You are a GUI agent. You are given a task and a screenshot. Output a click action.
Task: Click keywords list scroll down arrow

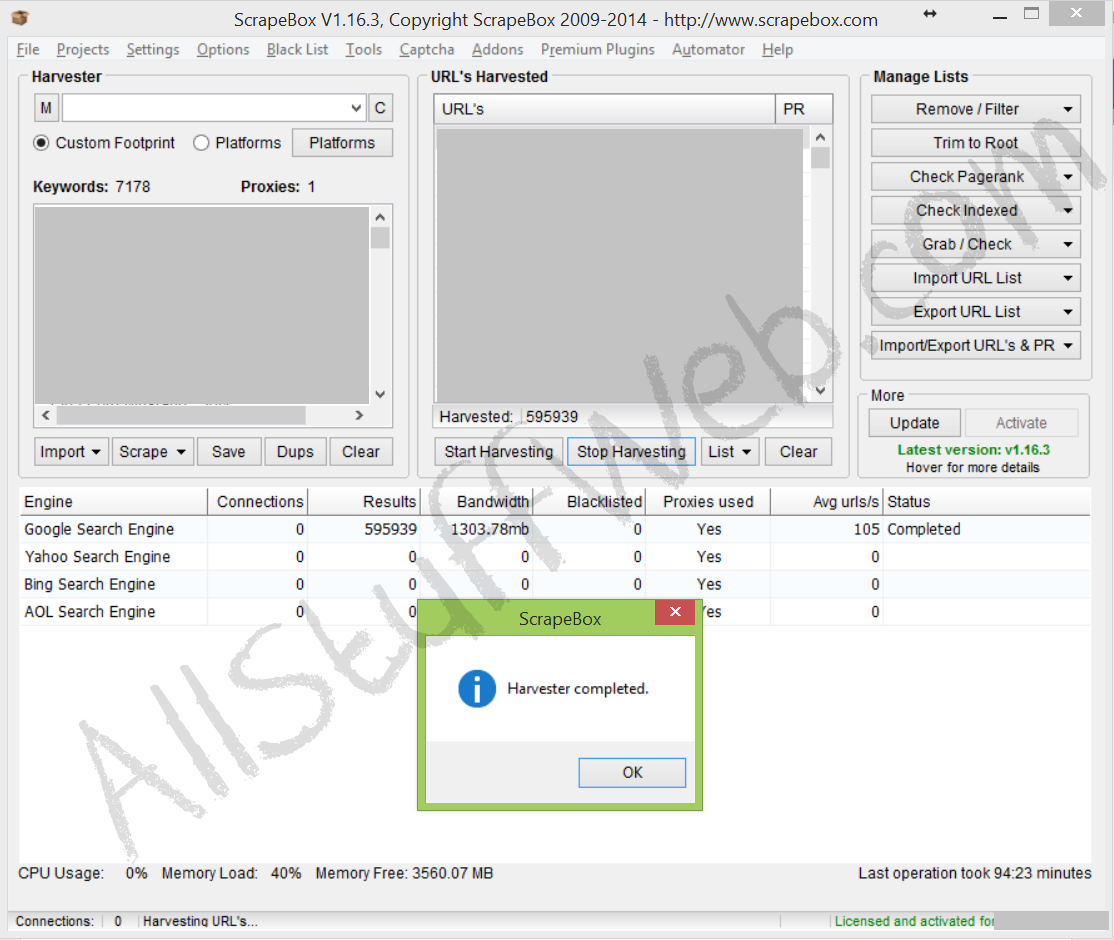pos(380,394)
